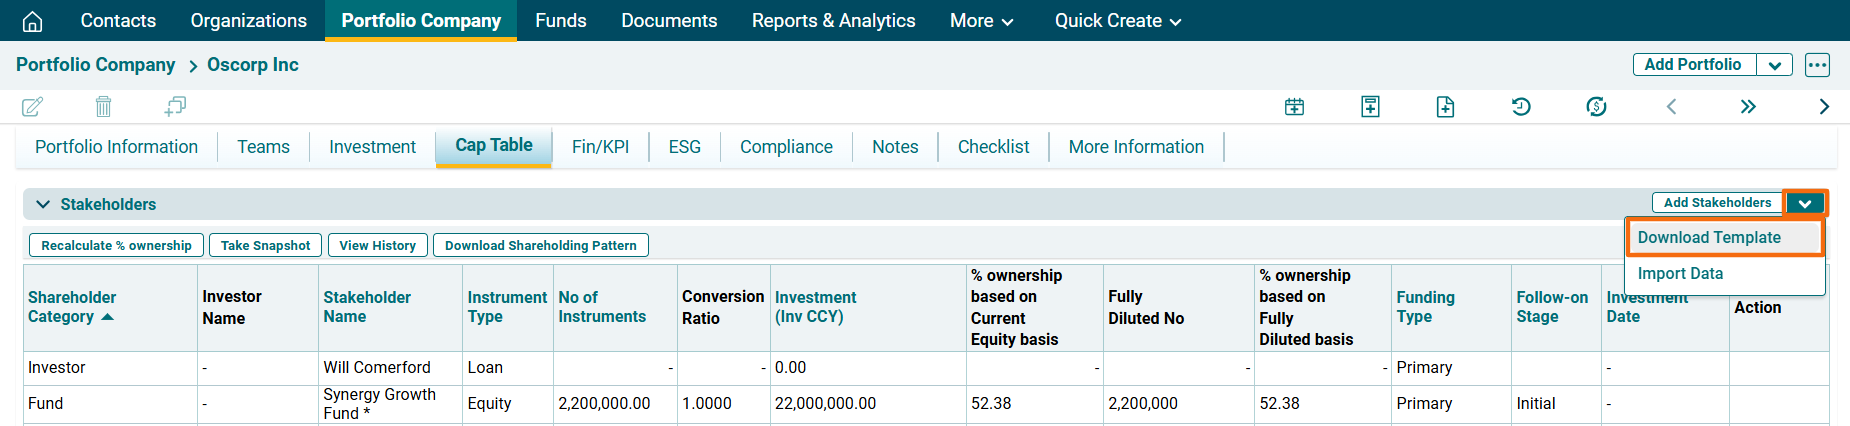Click the duplicate record icon
This screenshot has height=426, width=1850.
(175, 106)
